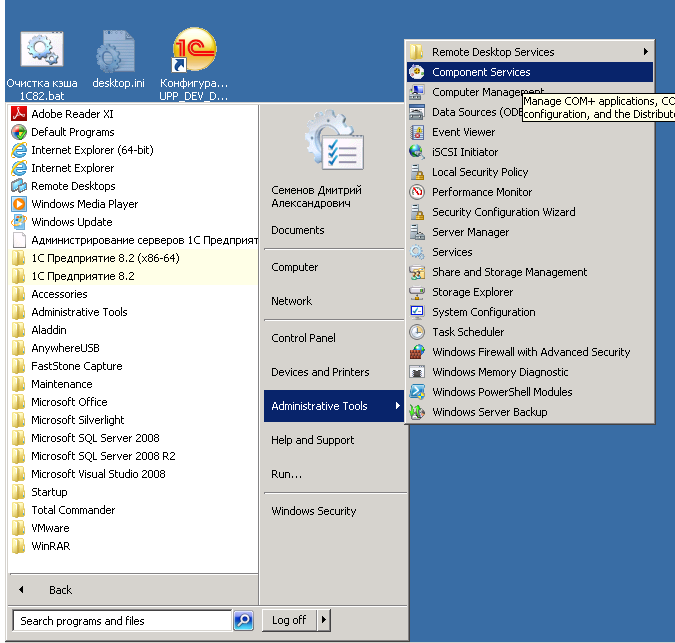Open the Adobe Reader XI icon
The image size is (675, 643).
19,114
